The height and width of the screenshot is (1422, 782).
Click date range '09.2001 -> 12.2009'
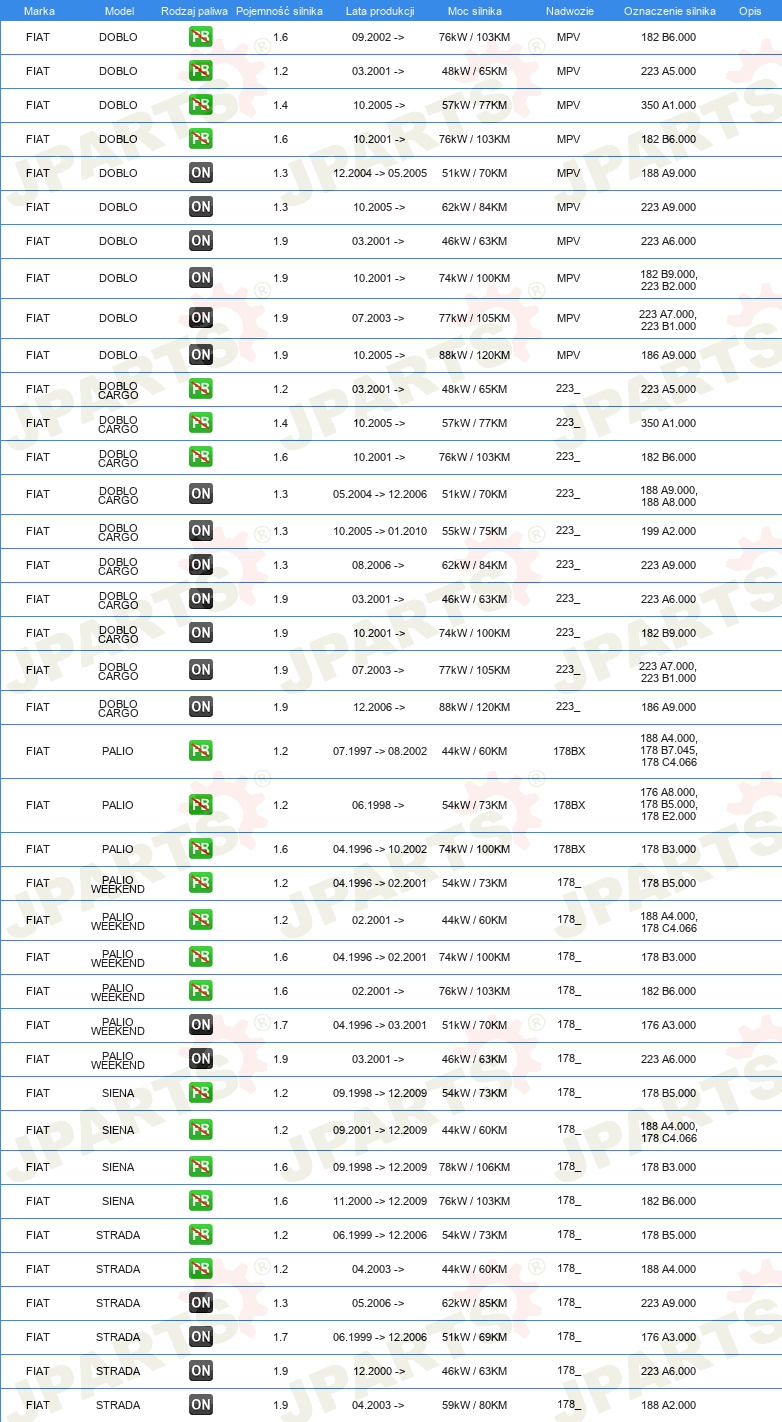point(380,1130)
